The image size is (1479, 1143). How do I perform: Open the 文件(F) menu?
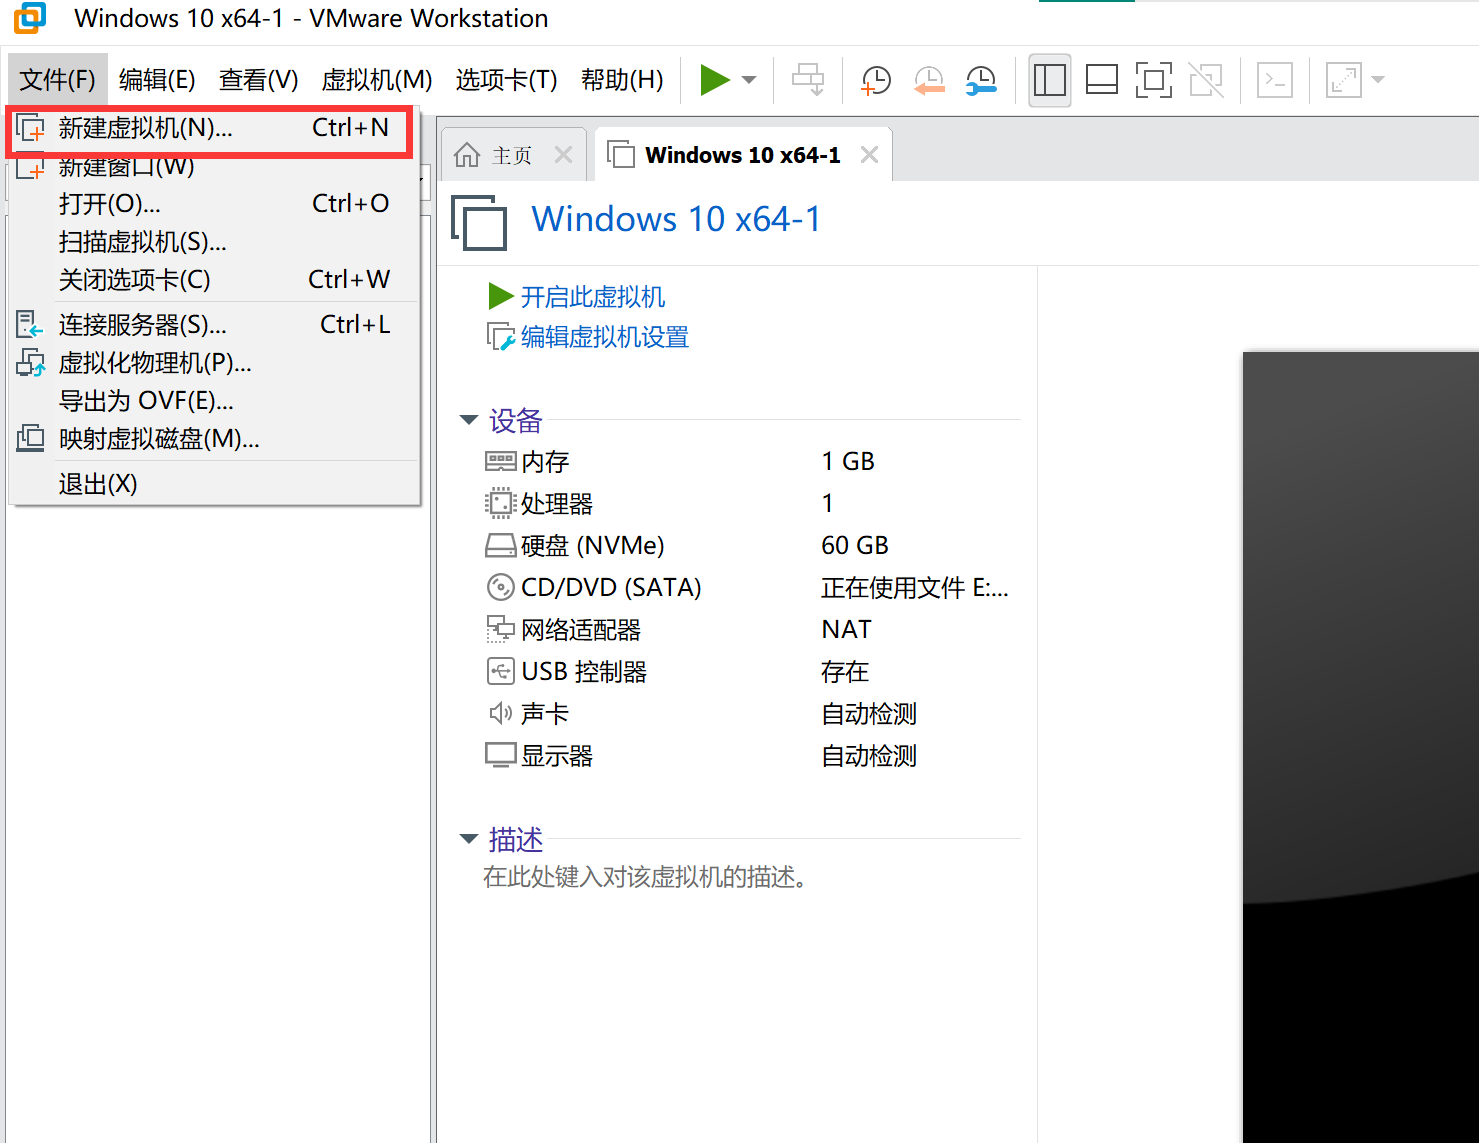(57, 80)
